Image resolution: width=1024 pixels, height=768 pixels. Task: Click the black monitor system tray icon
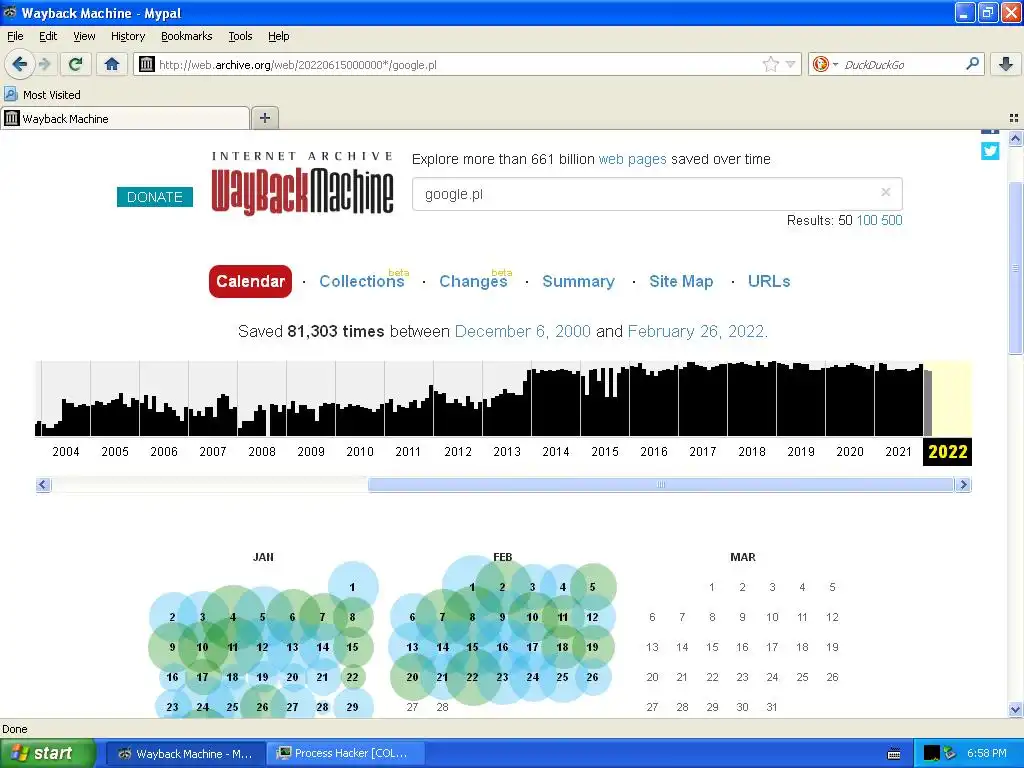coord(931,754)
